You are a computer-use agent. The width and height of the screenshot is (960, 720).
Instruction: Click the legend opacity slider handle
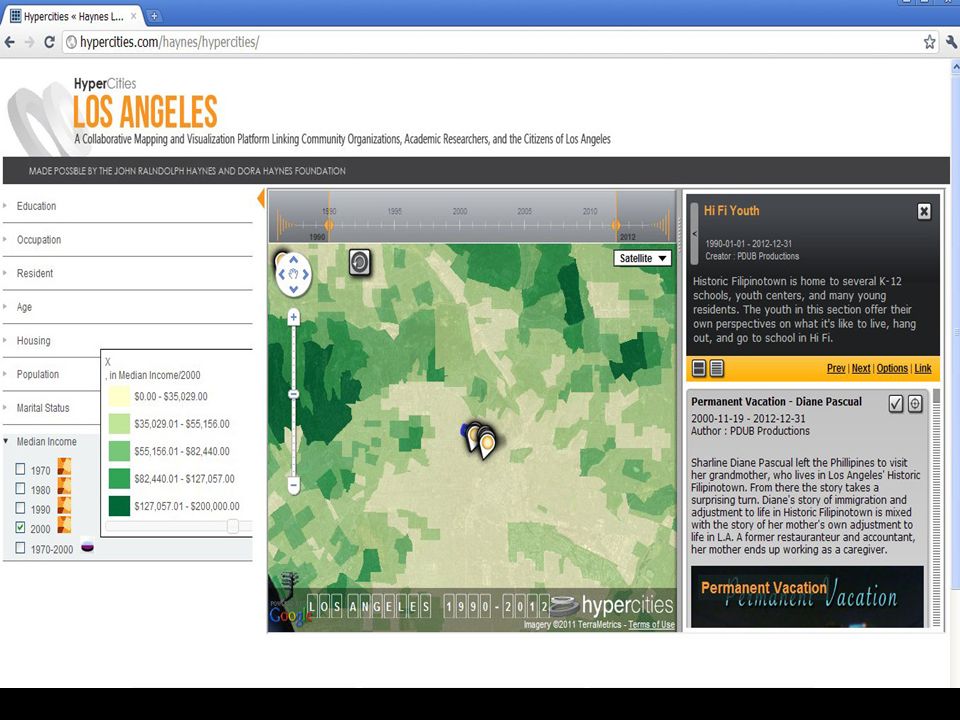(x=233, y=526)
